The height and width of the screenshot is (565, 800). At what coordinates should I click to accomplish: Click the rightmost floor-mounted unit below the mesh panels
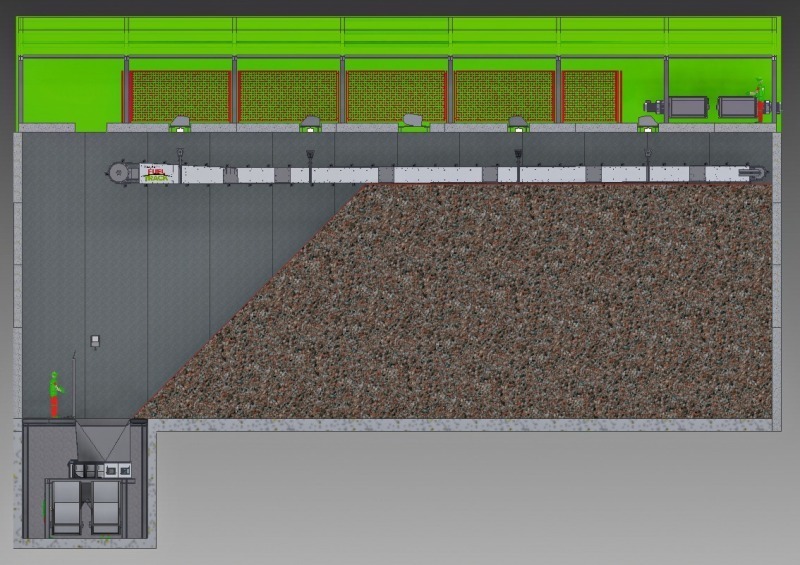[648, 124]
